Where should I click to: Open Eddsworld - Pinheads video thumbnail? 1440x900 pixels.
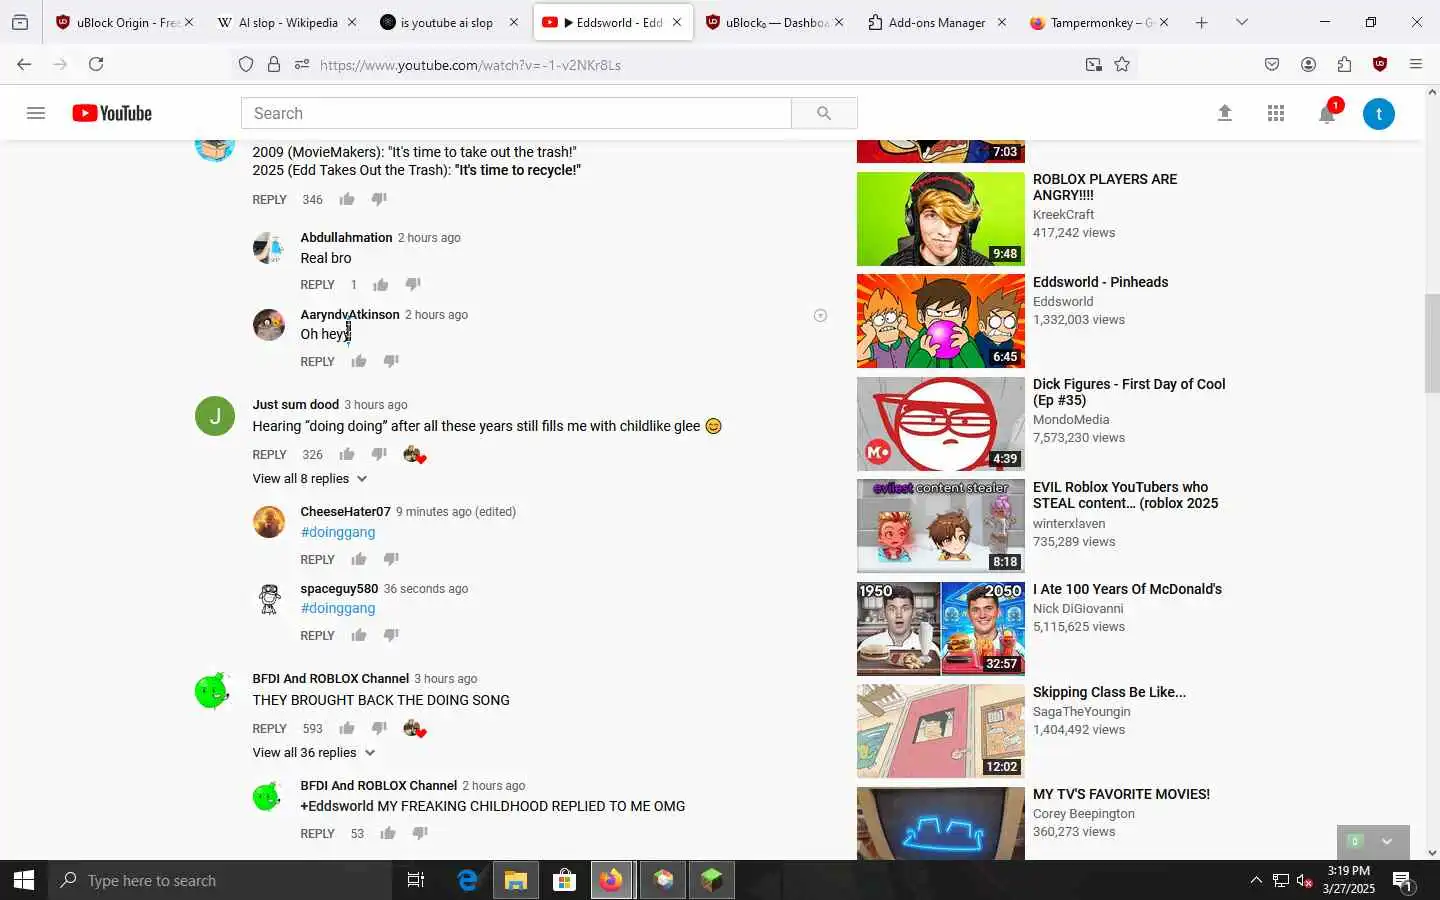[x=940, y=321]
